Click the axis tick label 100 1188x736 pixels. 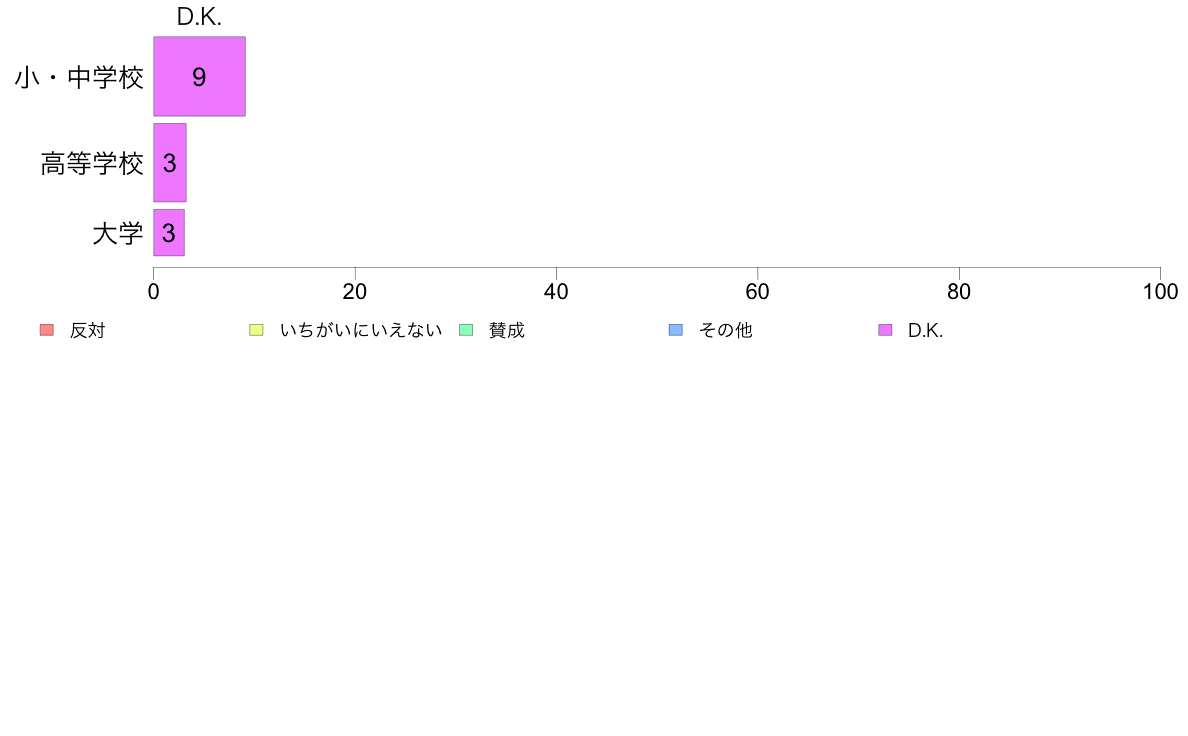[x=1160, y=292]
